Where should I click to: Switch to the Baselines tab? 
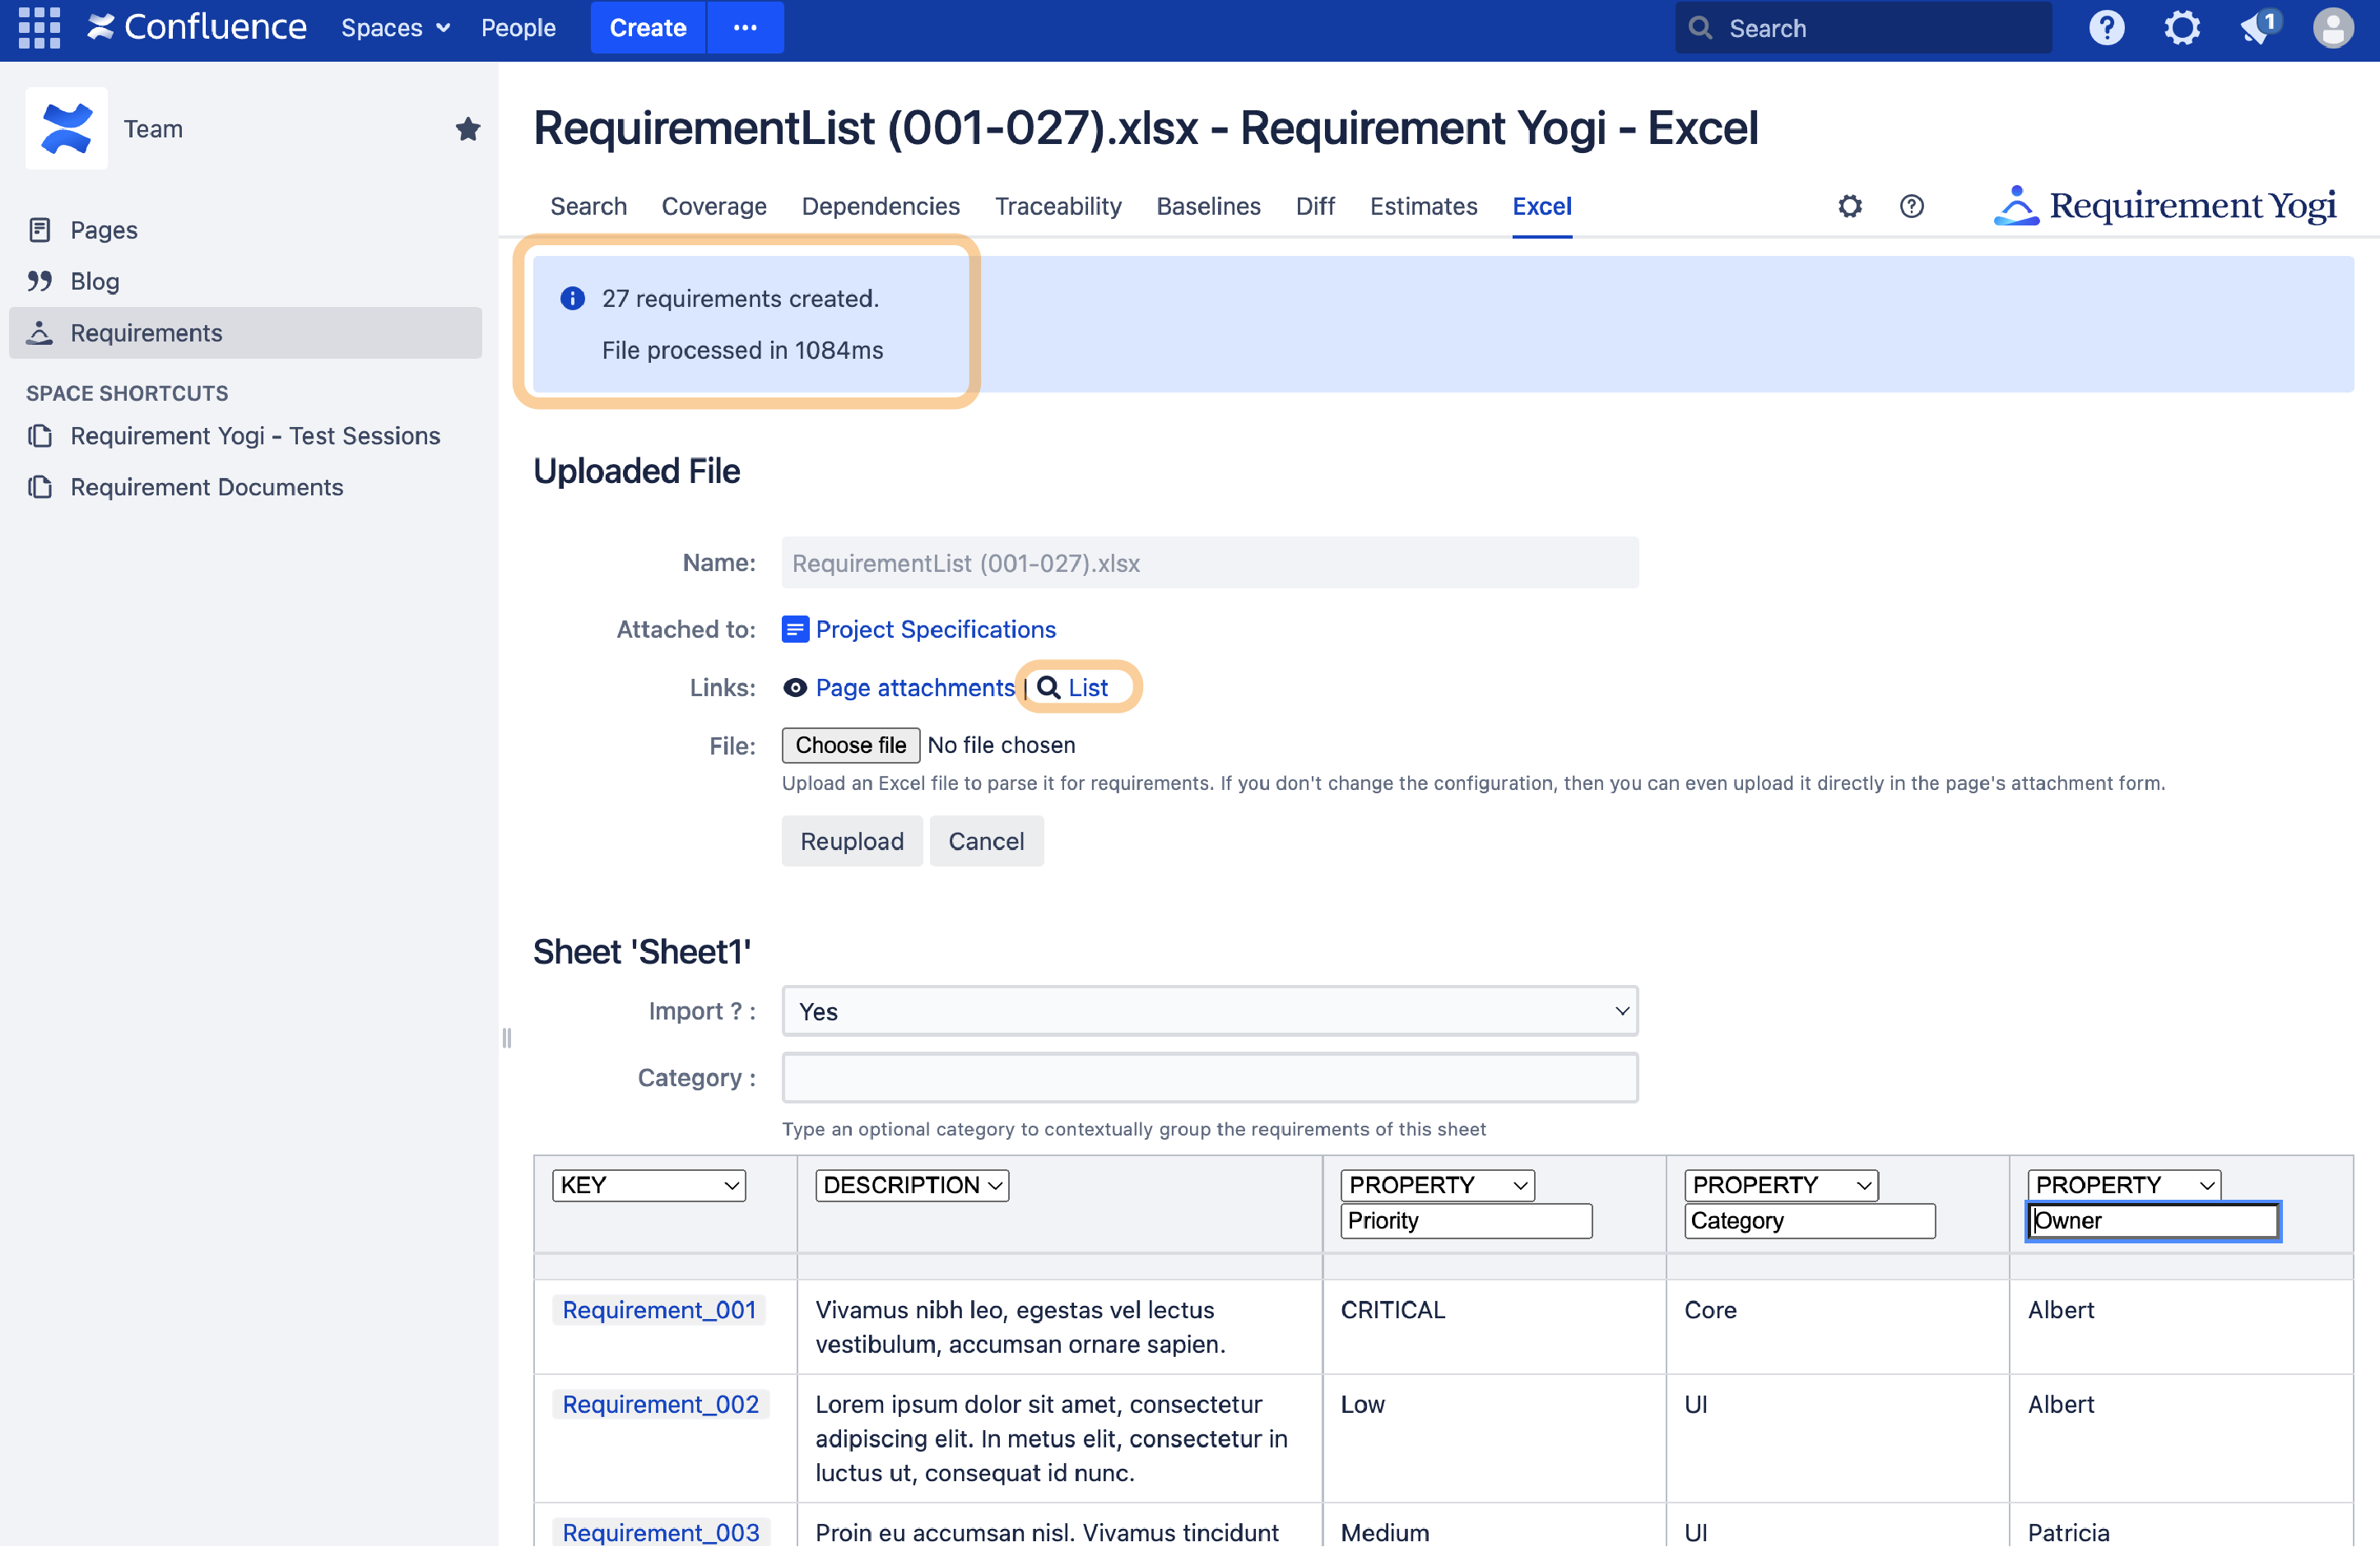[1208, 206]
